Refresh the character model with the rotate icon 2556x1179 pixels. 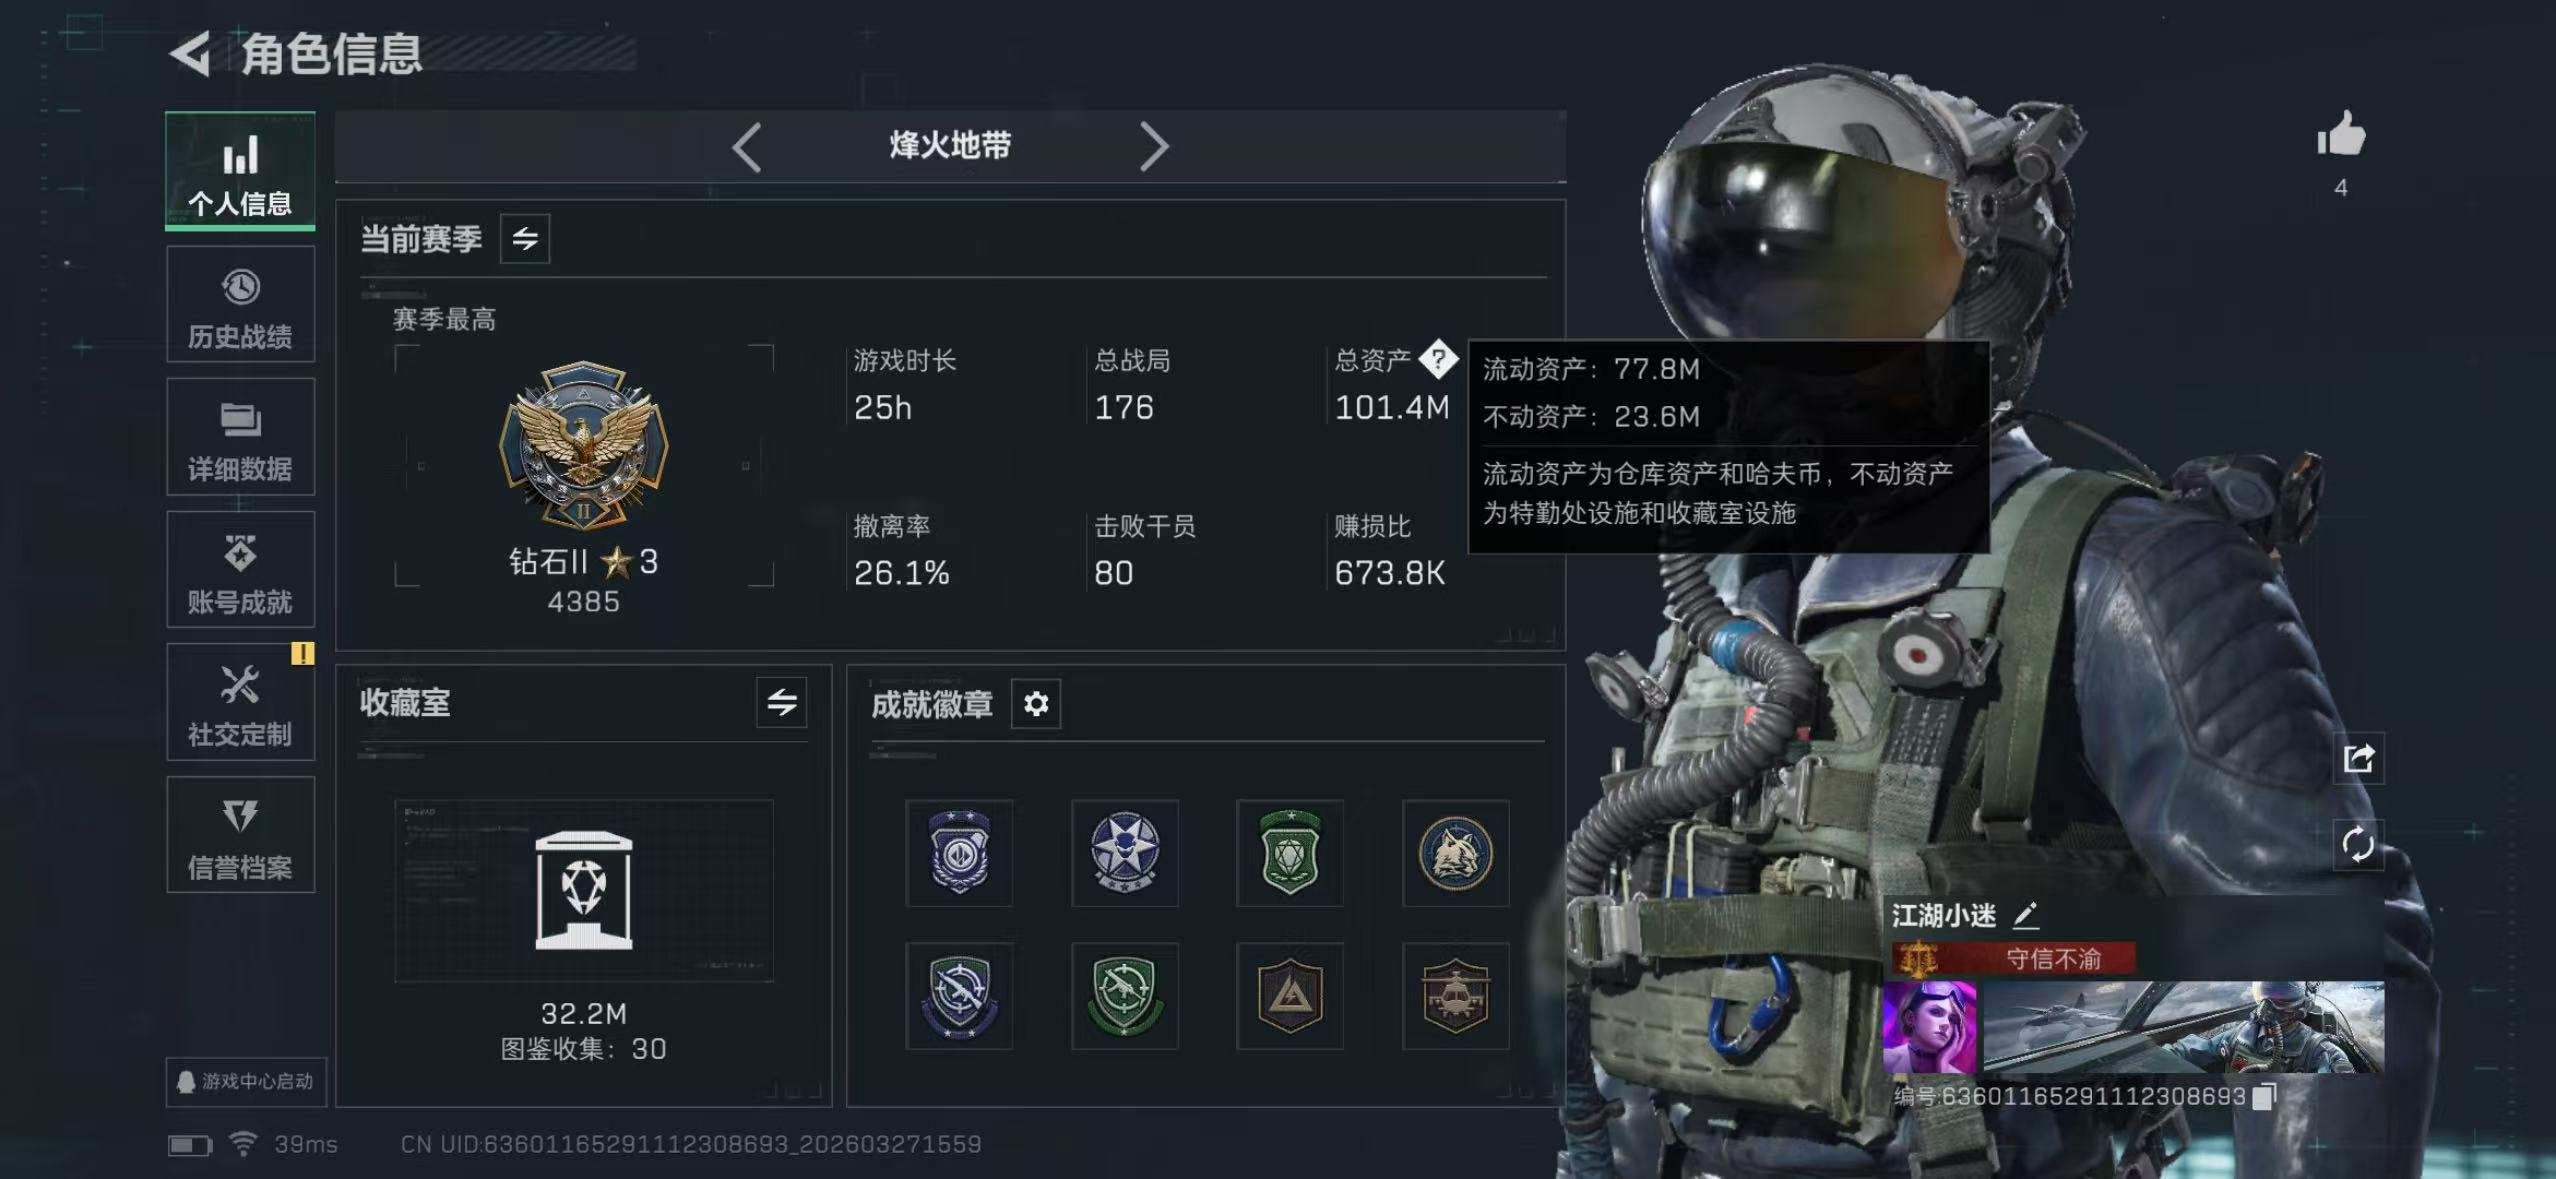[x=2359, y=845]
